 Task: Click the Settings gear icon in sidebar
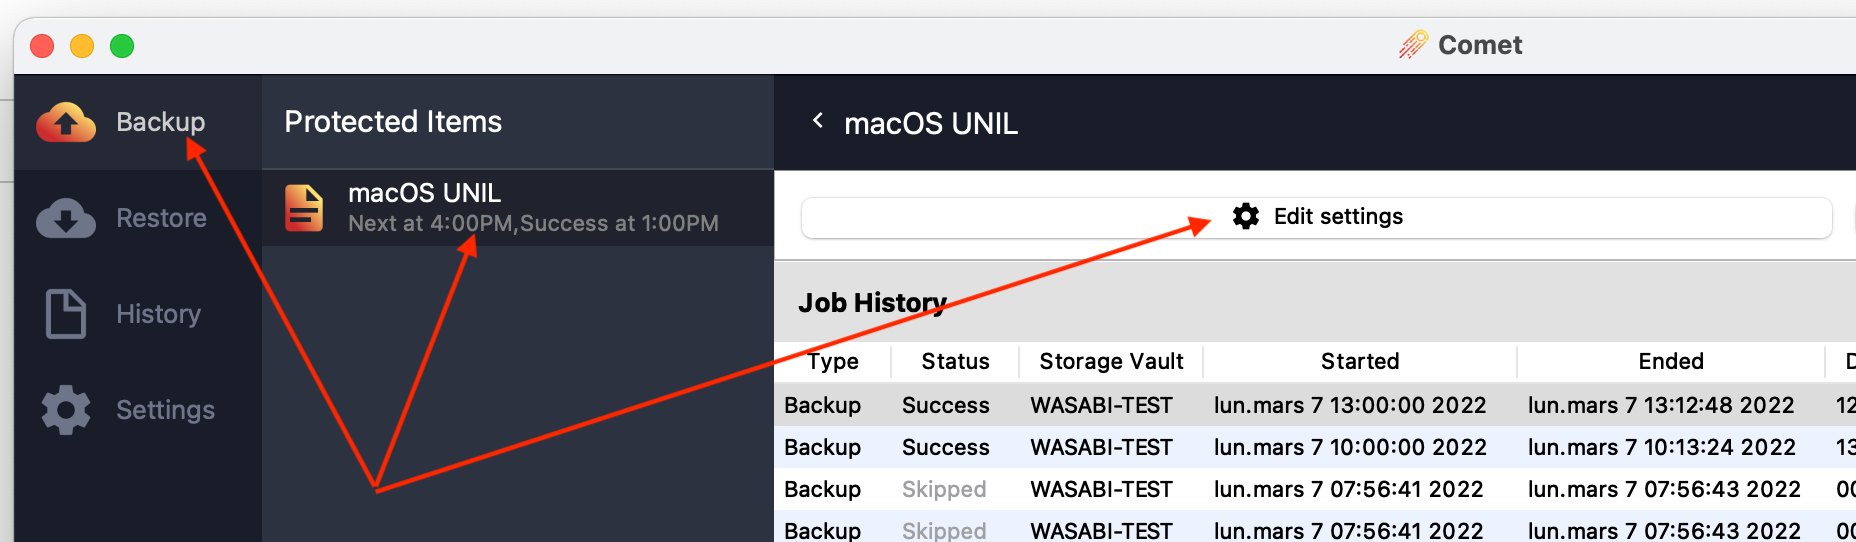point(66,410)
